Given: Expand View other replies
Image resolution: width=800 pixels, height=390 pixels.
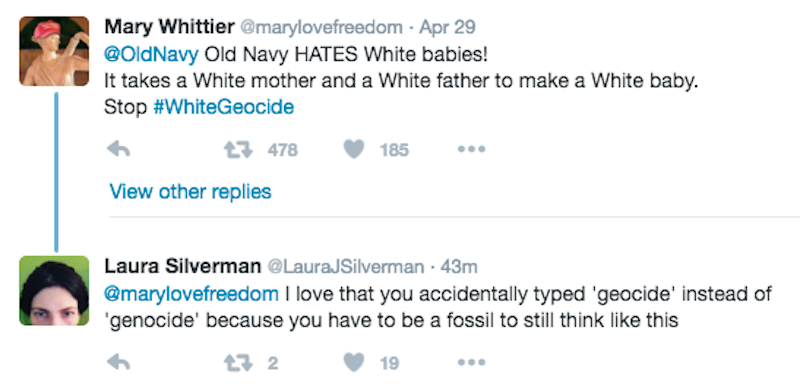Looking at the screenshot, I should (x=190, y=192).
